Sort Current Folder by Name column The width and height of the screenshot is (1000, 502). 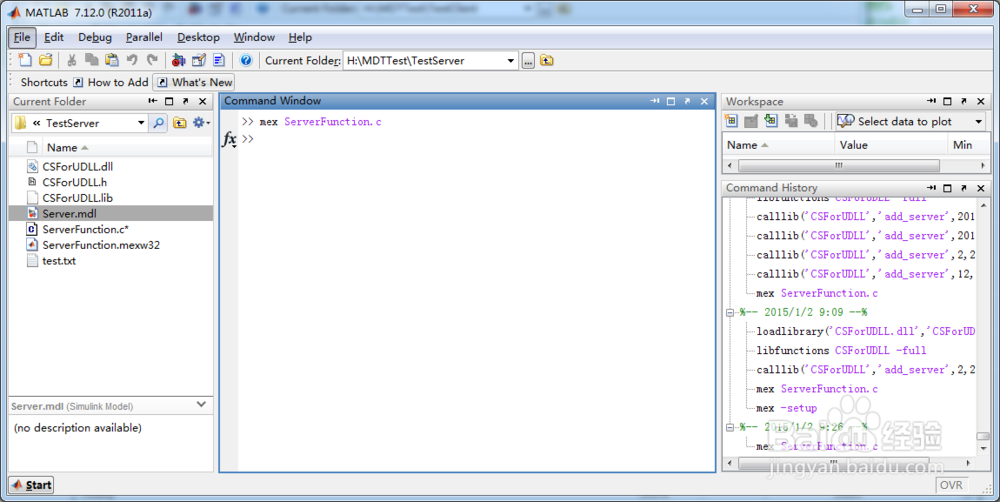click(x=62, y=147)
